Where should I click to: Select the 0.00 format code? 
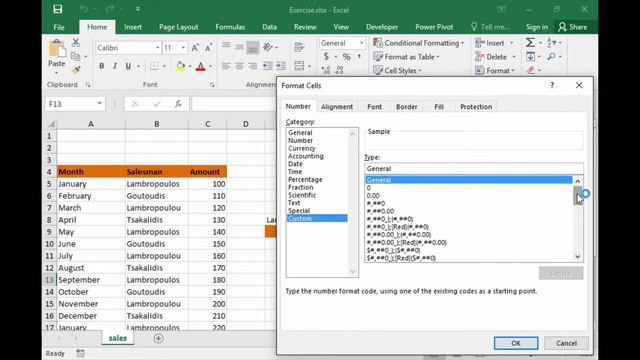click(x=373, y=196)
